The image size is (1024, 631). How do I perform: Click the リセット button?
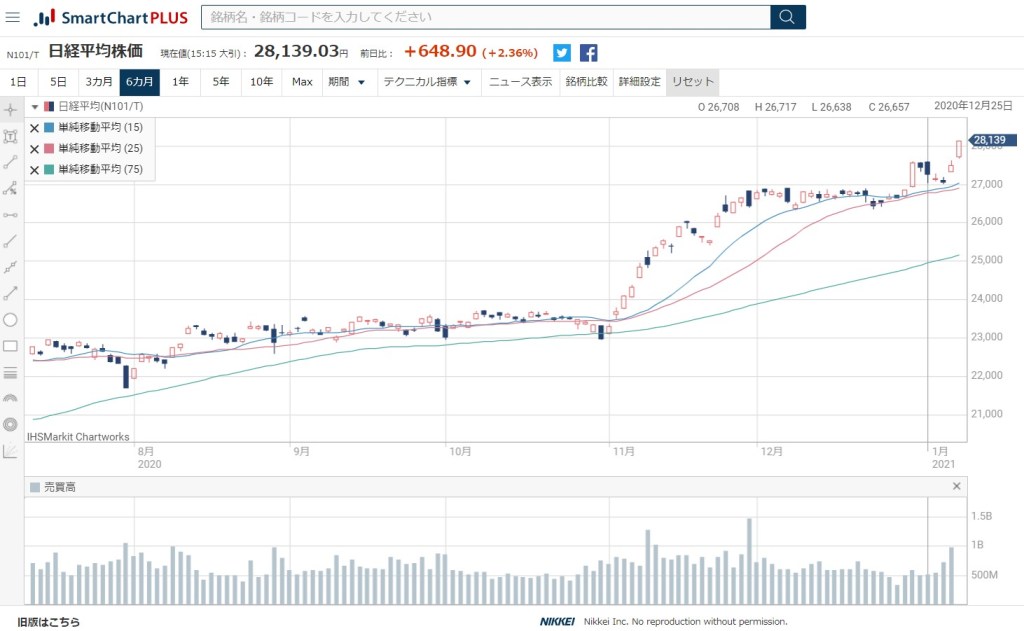pyautogui.click(x=692, y=82)
